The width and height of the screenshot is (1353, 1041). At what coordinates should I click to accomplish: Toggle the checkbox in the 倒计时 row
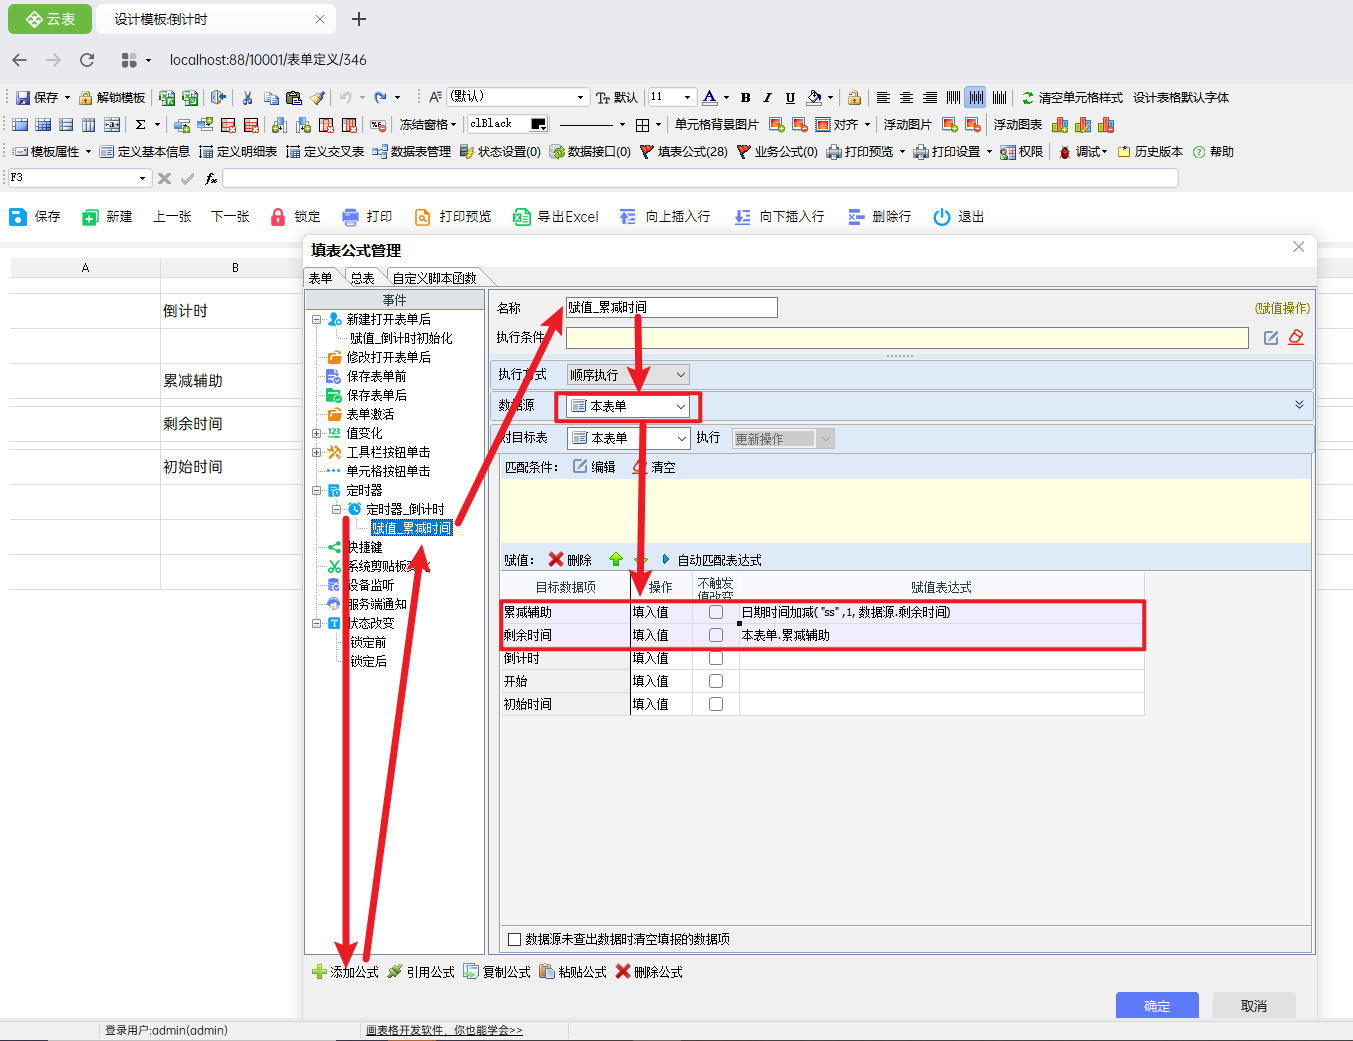pos(716,658)
